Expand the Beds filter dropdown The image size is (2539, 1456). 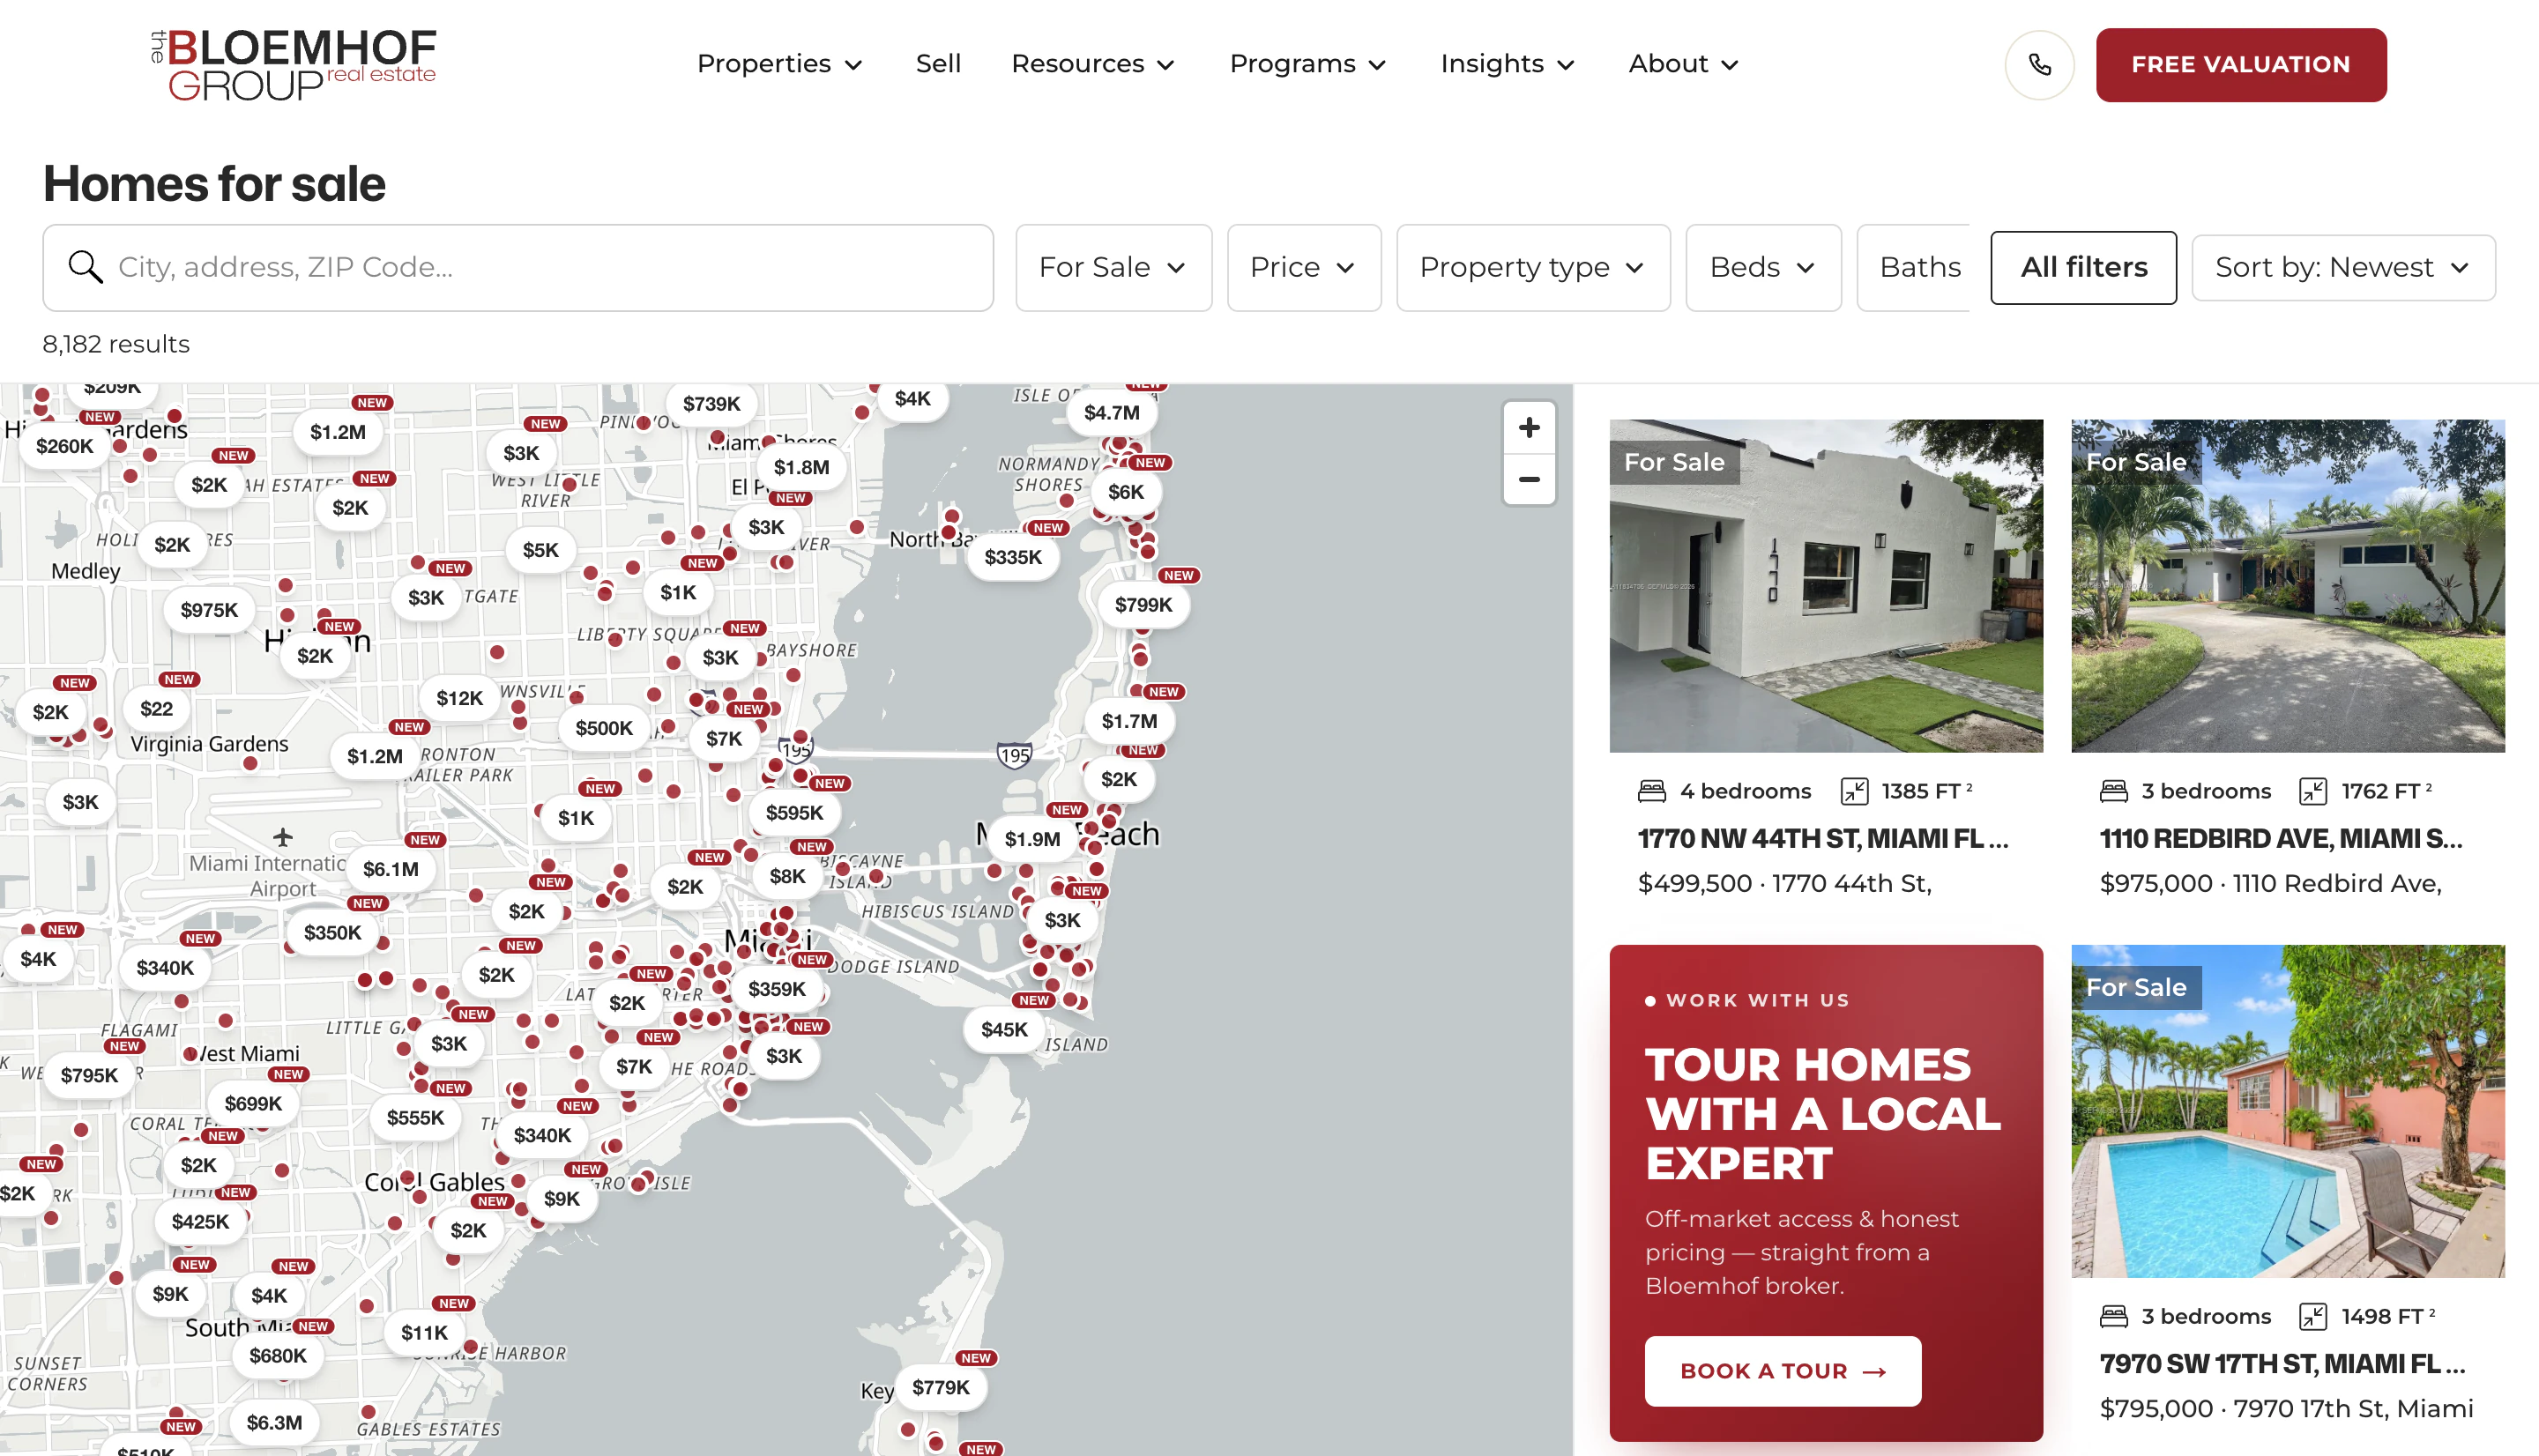[x=1763, y=268]
